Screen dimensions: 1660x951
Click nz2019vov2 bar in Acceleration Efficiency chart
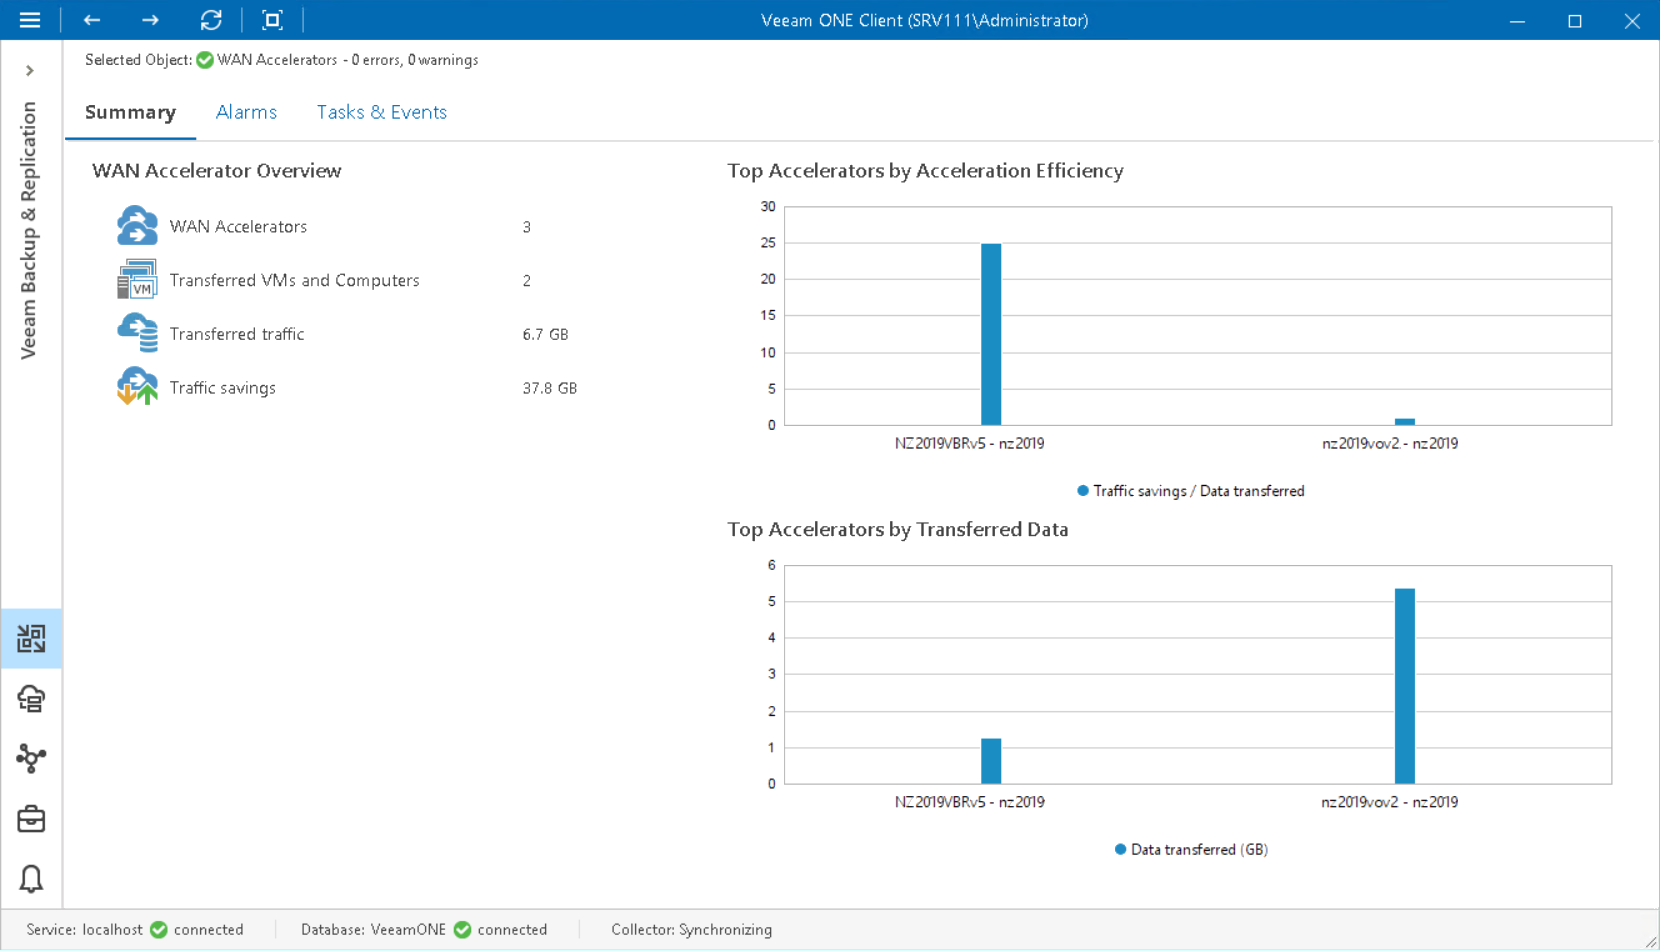[x=1405, y=422]
